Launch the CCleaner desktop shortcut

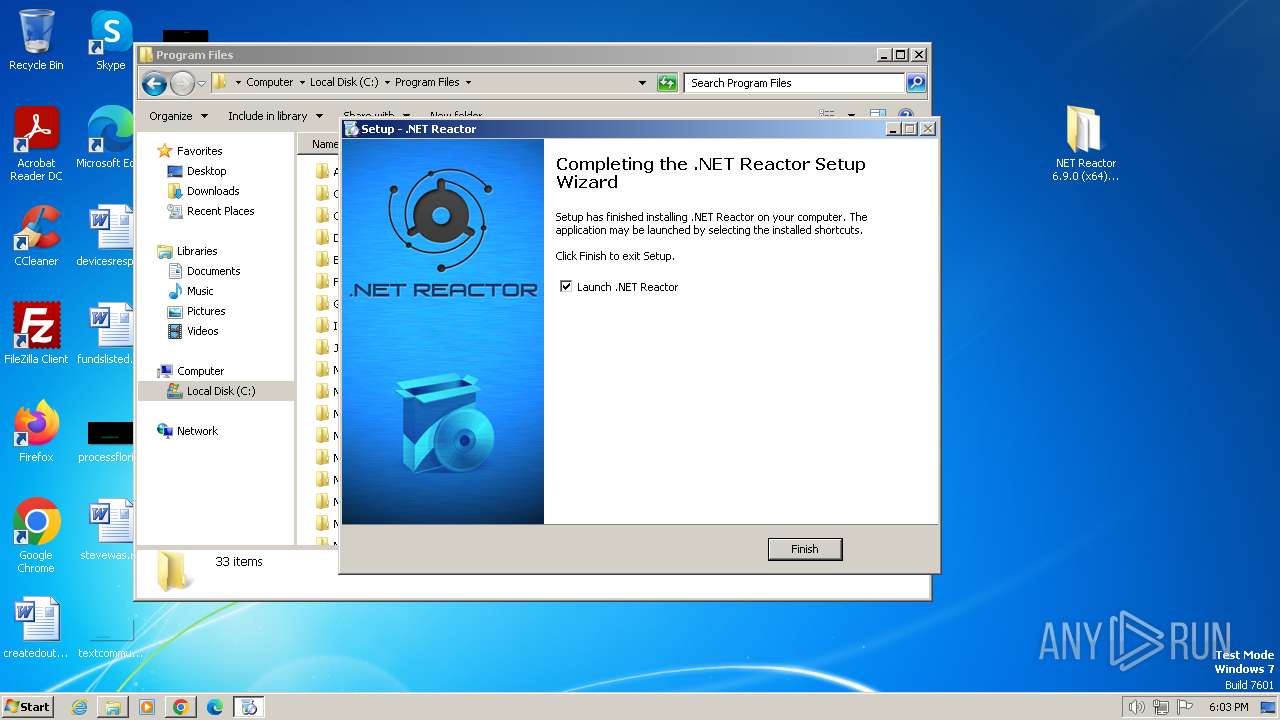pyautogui.click(x=36, y=236)
